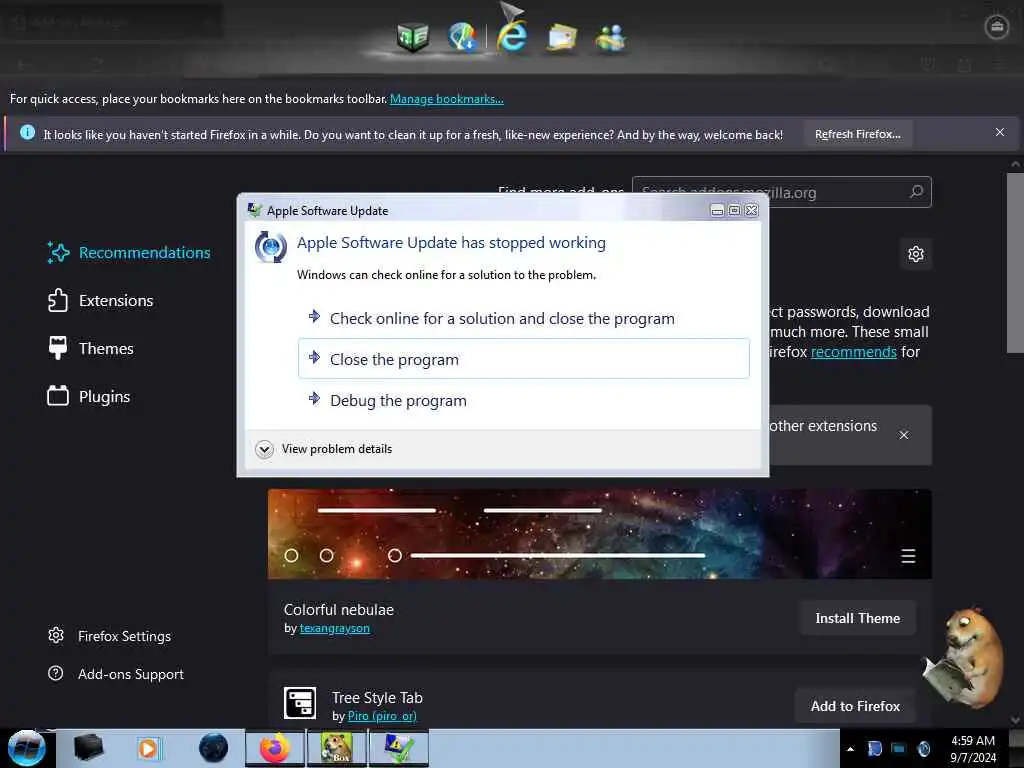Click the Add-ons Support question icon
Screen dimensions: 1024x768
point(56,673)
